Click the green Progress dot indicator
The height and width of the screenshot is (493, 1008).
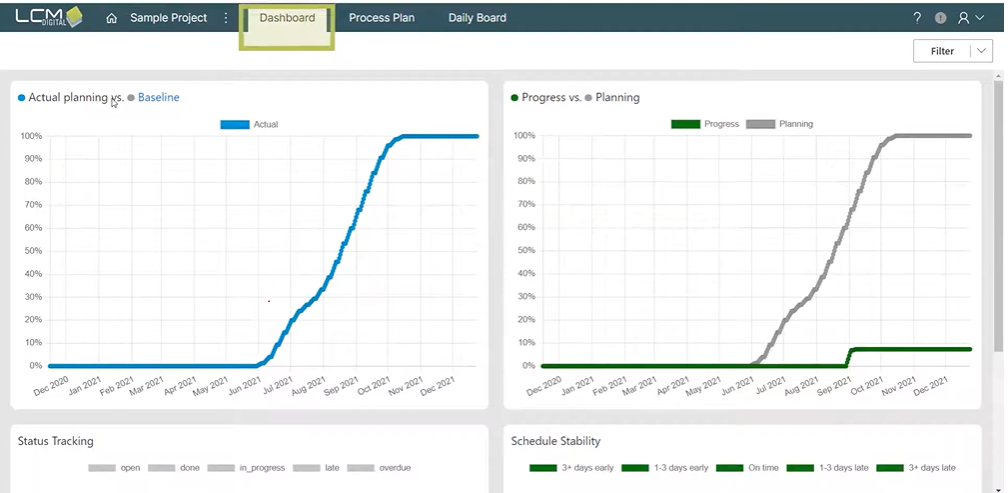click(x=514, y=98)
